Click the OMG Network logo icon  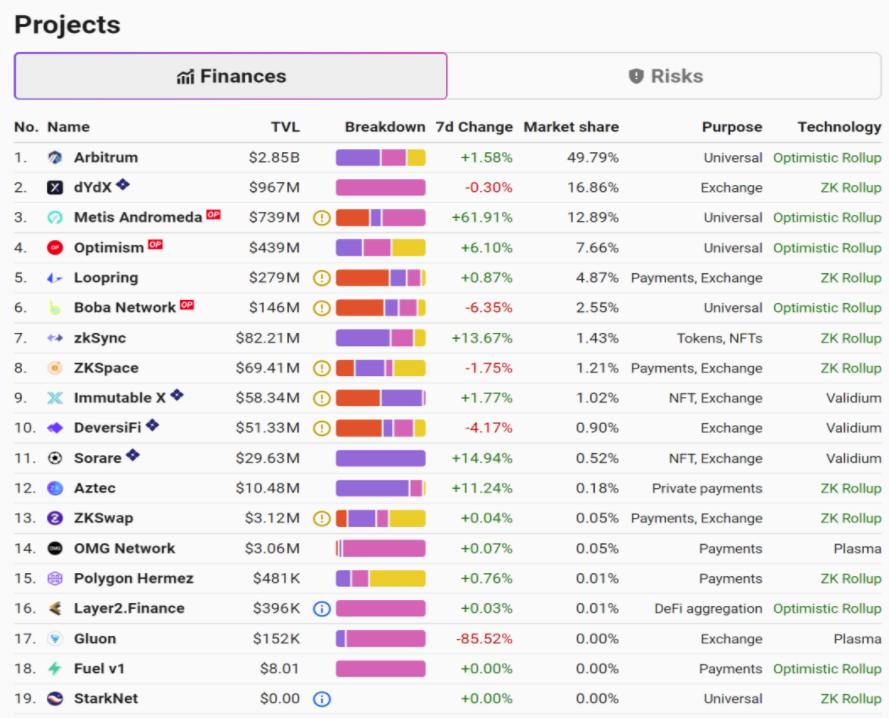tap(55, 548)
